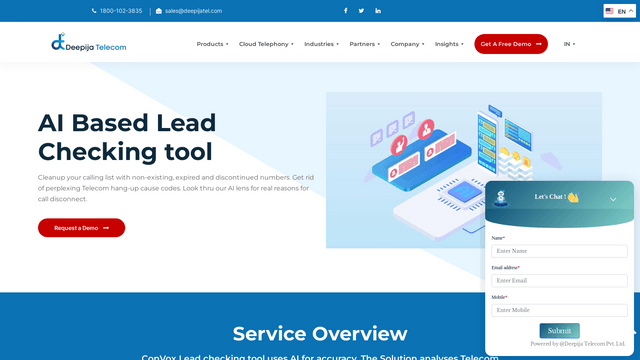Image resolution: width=640 pixels, height=360 pixels.
Task: Open the Cloud Telephony menu
Action: tap(266, 44)
